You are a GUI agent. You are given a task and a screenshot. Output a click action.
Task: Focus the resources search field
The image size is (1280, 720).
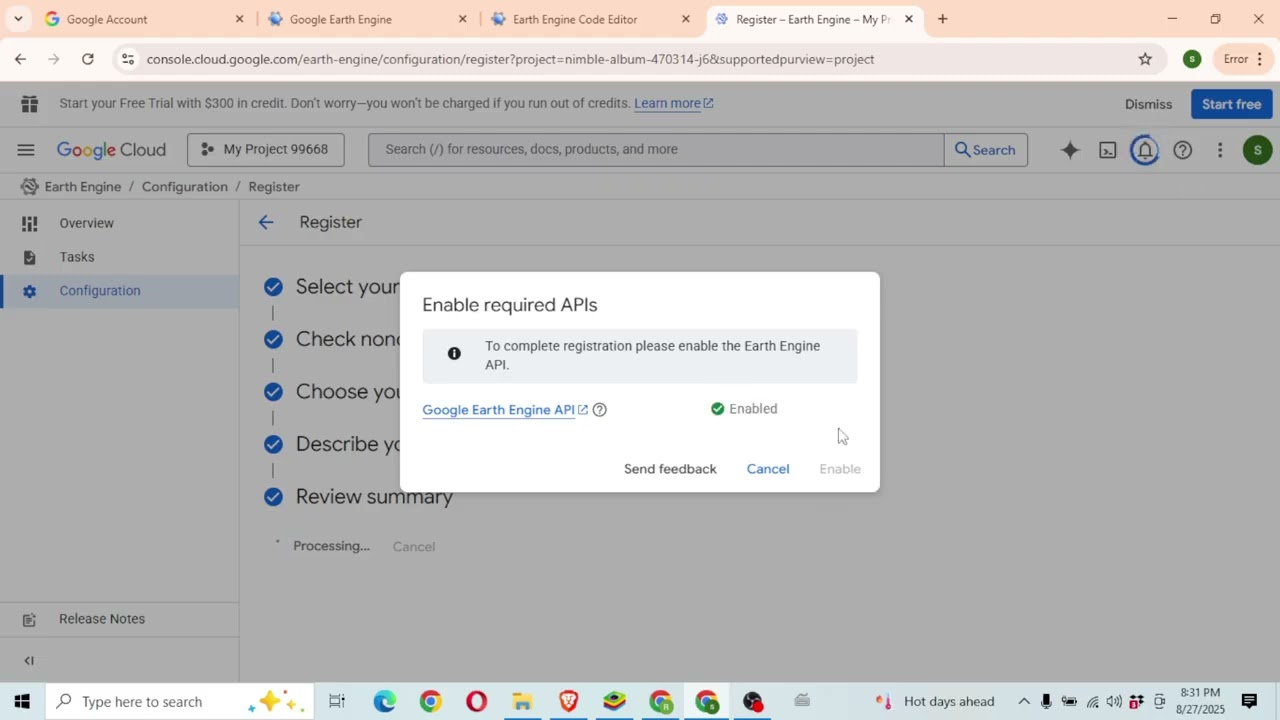tap(656, 150)
